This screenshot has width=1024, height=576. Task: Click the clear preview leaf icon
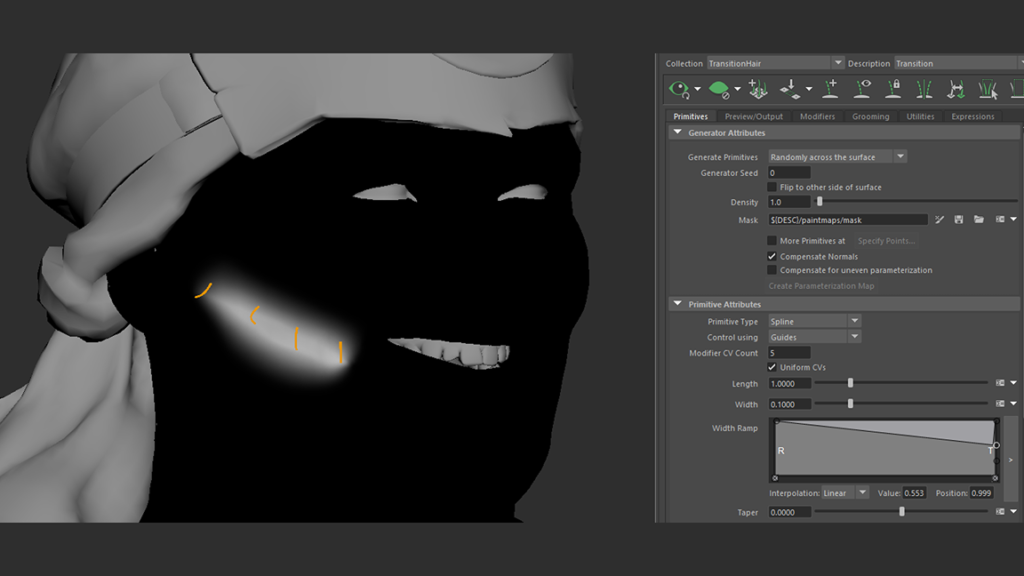(x=718, y=90)
